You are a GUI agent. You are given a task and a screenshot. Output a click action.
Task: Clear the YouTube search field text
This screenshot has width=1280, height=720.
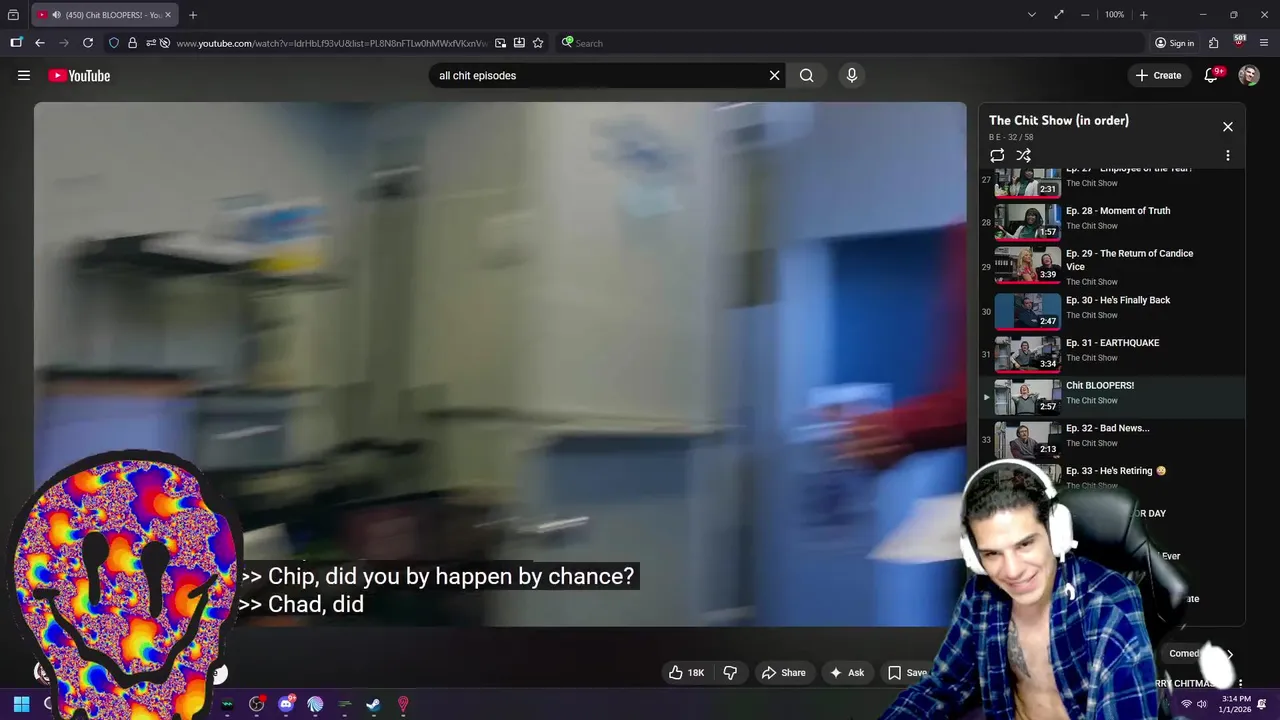coord(774,75)
